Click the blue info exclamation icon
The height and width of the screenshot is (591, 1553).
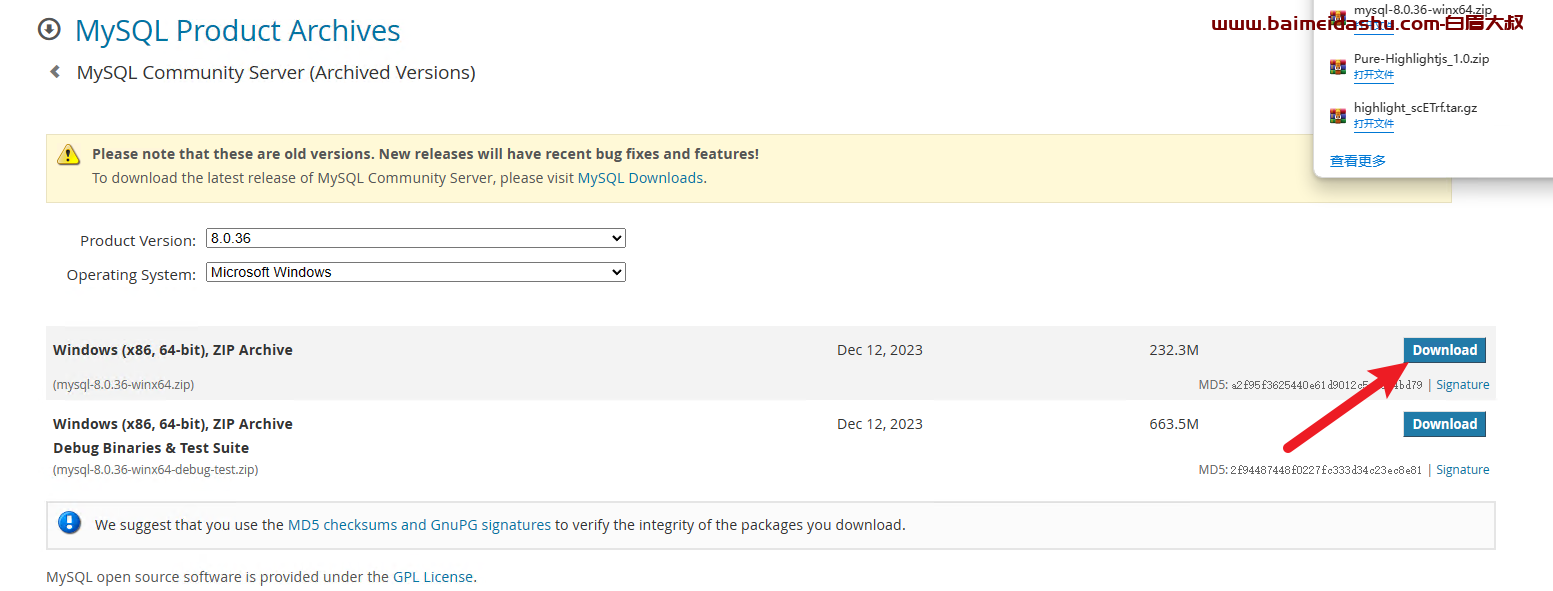(x=69, y=522)
